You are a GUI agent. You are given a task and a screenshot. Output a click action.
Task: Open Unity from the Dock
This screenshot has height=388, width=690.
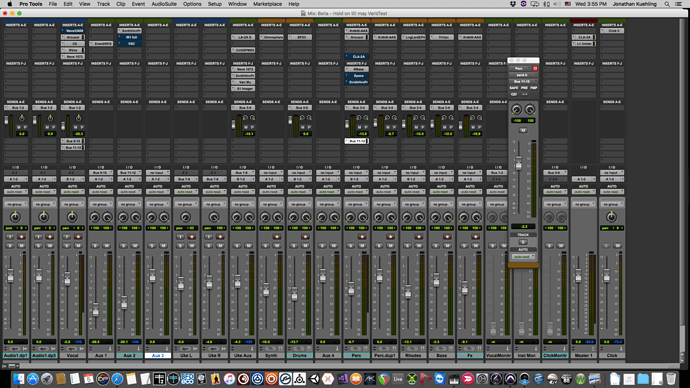tap(314, 379)
